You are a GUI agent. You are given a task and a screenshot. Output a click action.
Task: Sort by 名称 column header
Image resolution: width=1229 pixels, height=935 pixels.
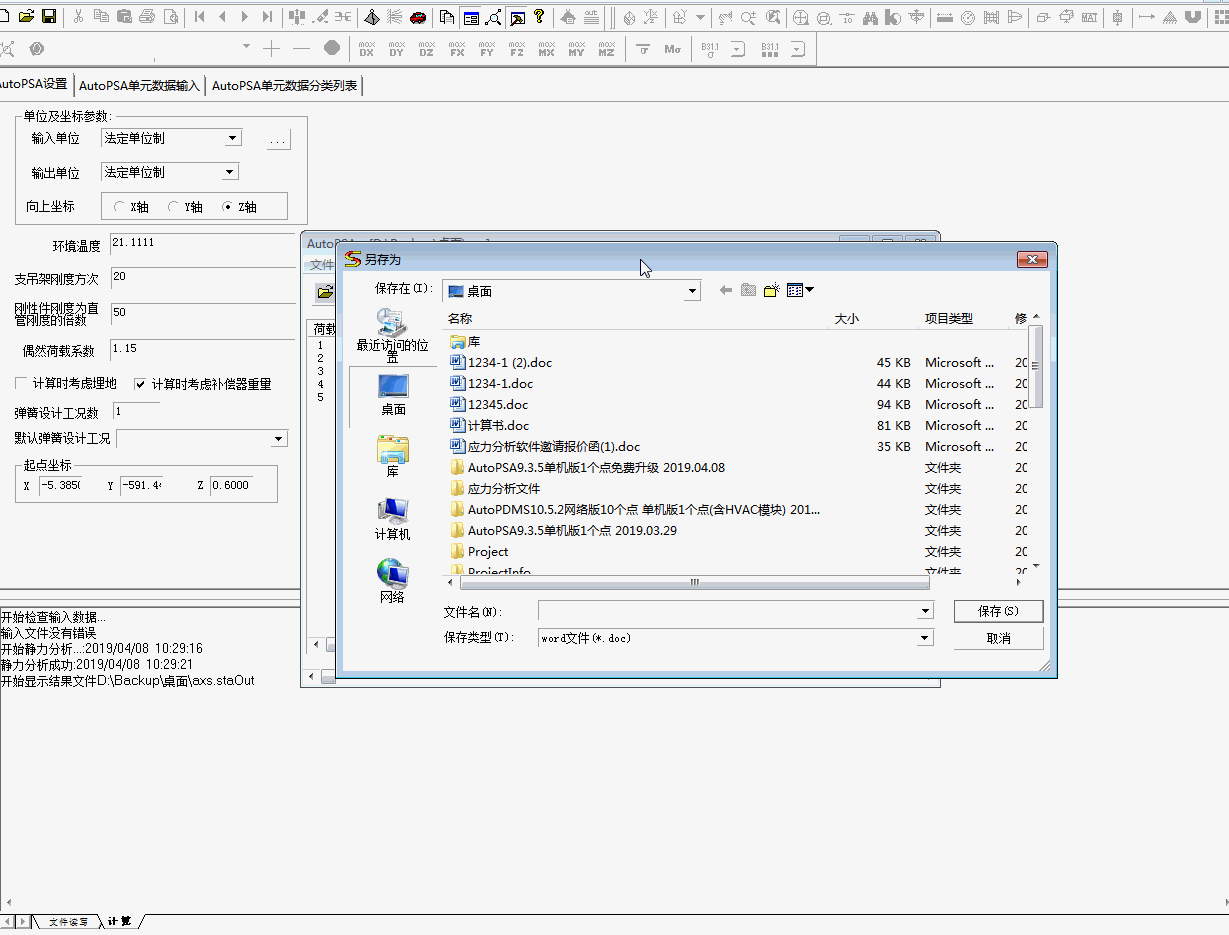coord(460,318)
